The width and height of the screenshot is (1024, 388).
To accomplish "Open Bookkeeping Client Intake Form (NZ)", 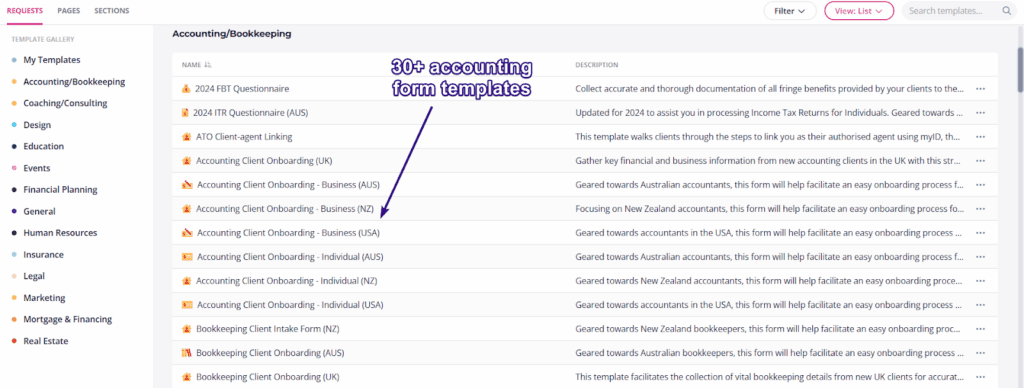I will [x=267, y=329].
